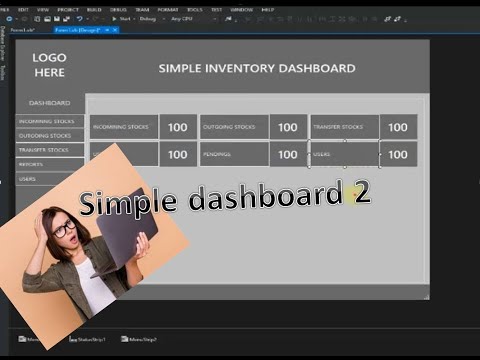The image size is (480, 360).
Task: Open the WINDOW menu
Action: coord(242,10)
